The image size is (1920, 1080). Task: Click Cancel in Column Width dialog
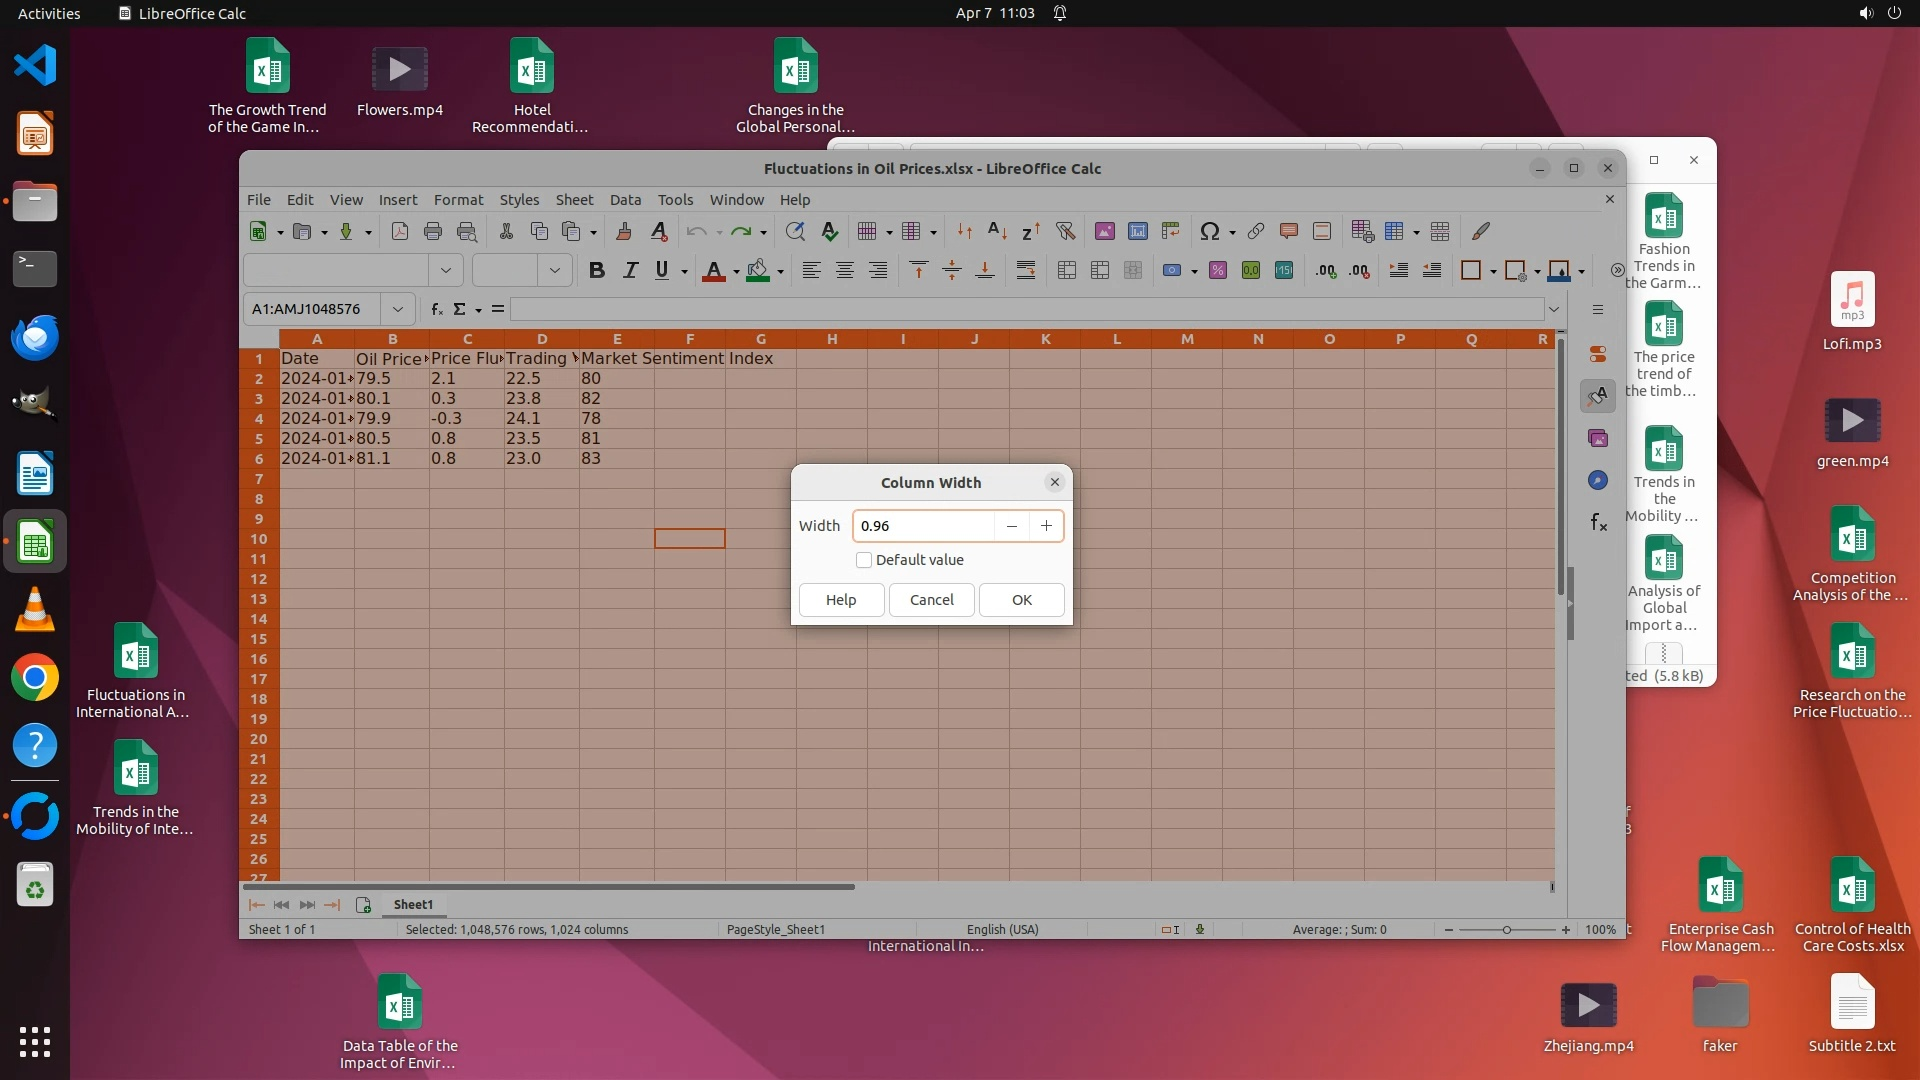[x=931, y=600]
